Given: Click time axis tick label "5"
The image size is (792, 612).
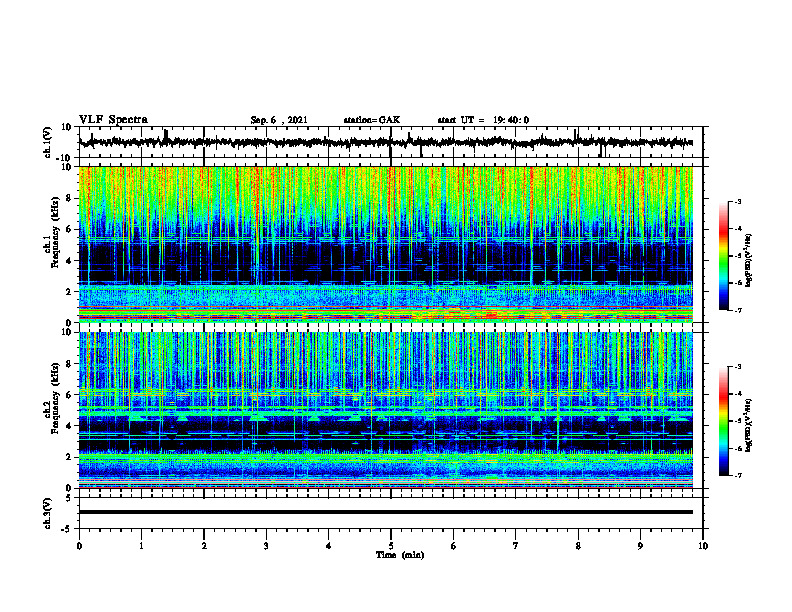Looking at the screenshot, I should (x=391, y=546).
